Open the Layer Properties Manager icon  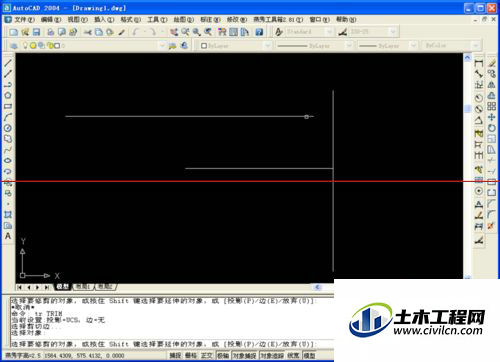[x=13, y=45]
